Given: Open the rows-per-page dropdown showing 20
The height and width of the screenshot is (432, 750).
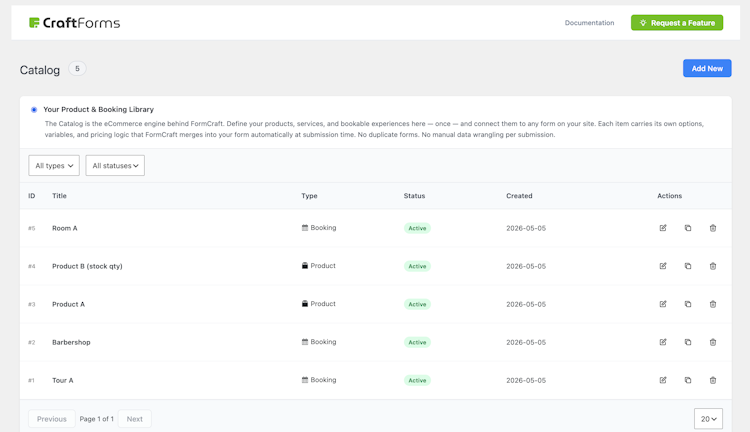Looking at the screenshot, I should 708,419.
